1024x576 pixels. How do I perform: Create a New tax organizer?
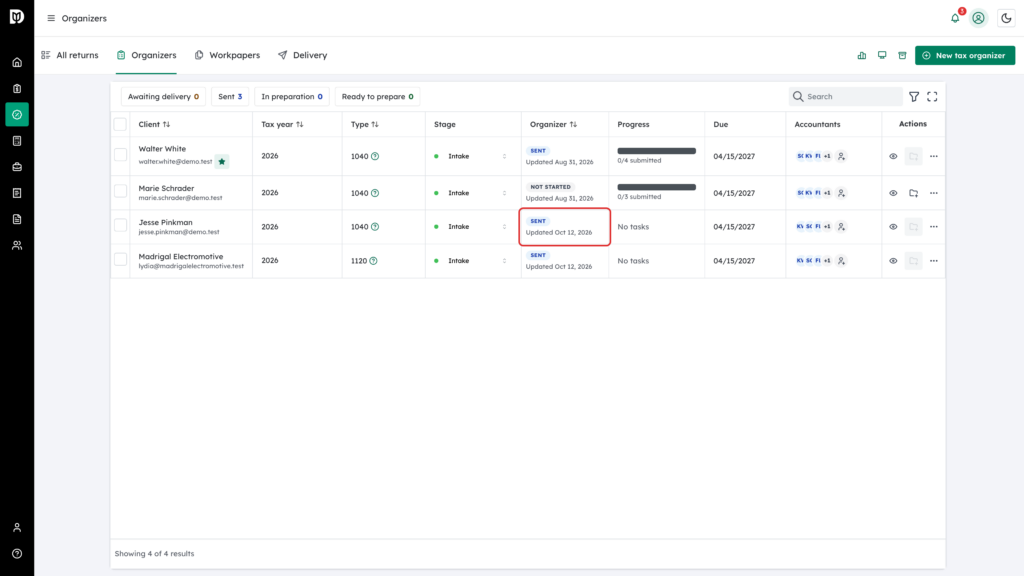[965, 56]
